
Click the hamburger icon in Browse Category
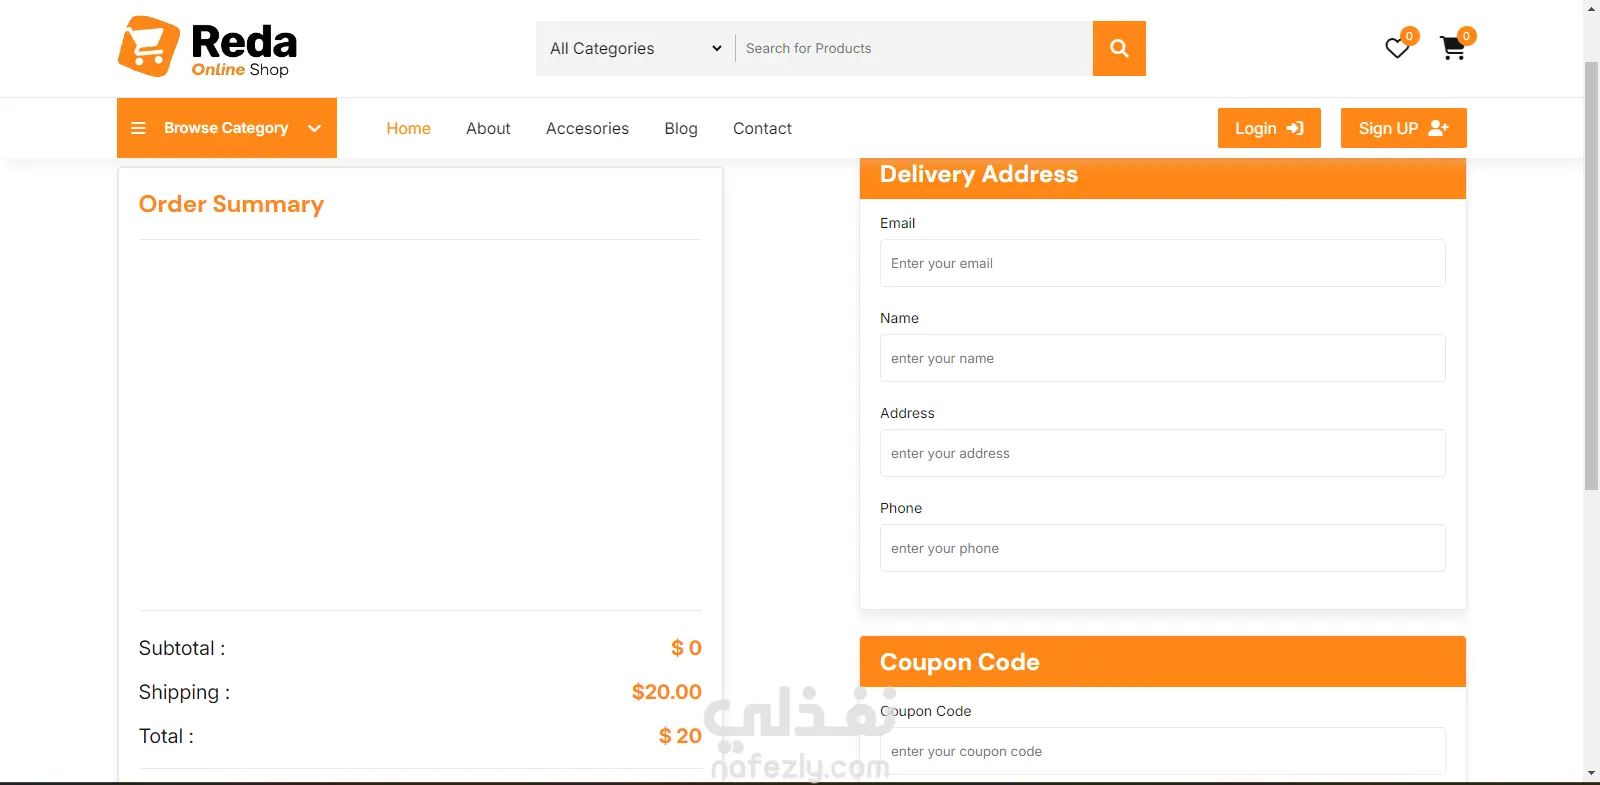[139, 128]
